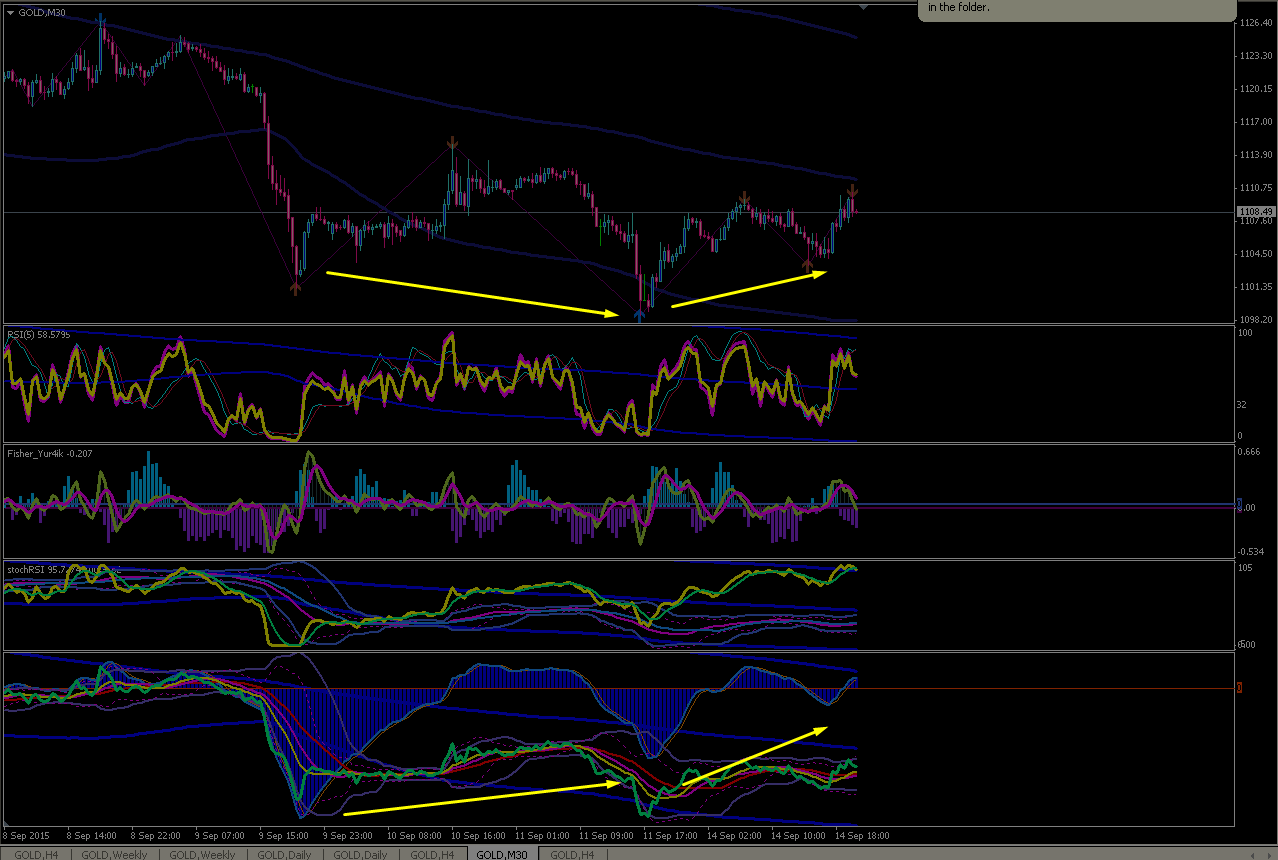Click the 14 Sep 18:00 time label
This screenshot has height=860, width=1278.
[861, 835]
